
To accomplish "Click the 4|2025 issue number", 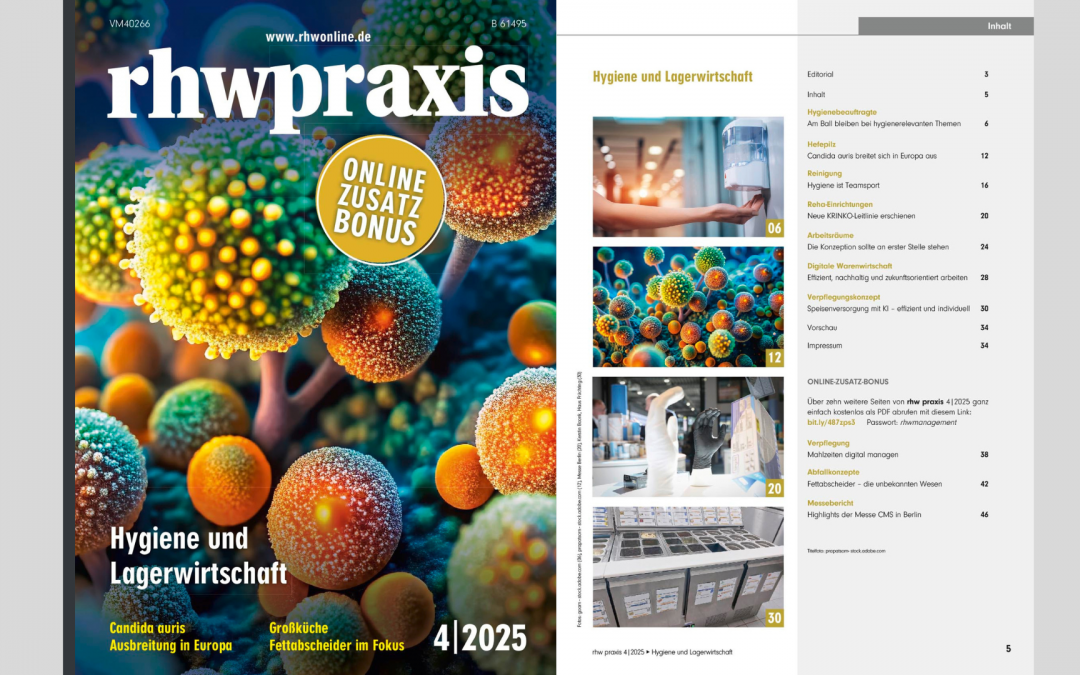I will click(482, 638).
